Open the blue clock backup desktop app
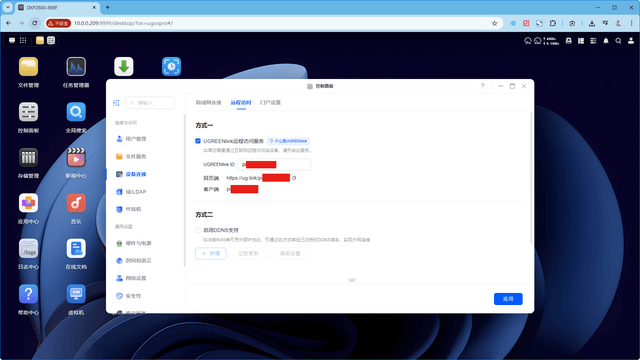This screenshot has width=640, height=360. pos(171,67)
